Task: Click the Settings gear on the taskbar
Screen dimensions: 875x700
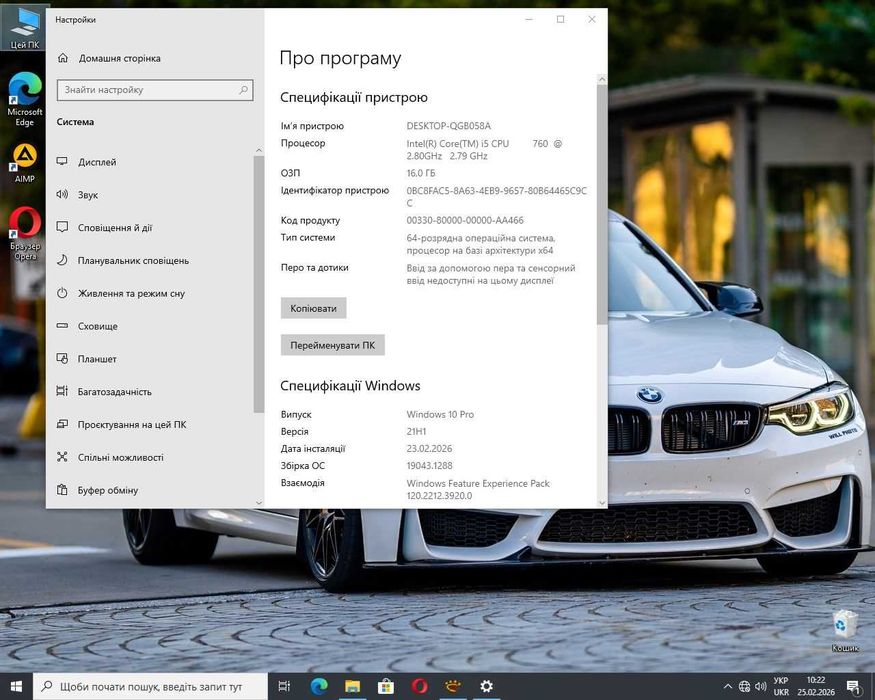Action: (486, 687)
